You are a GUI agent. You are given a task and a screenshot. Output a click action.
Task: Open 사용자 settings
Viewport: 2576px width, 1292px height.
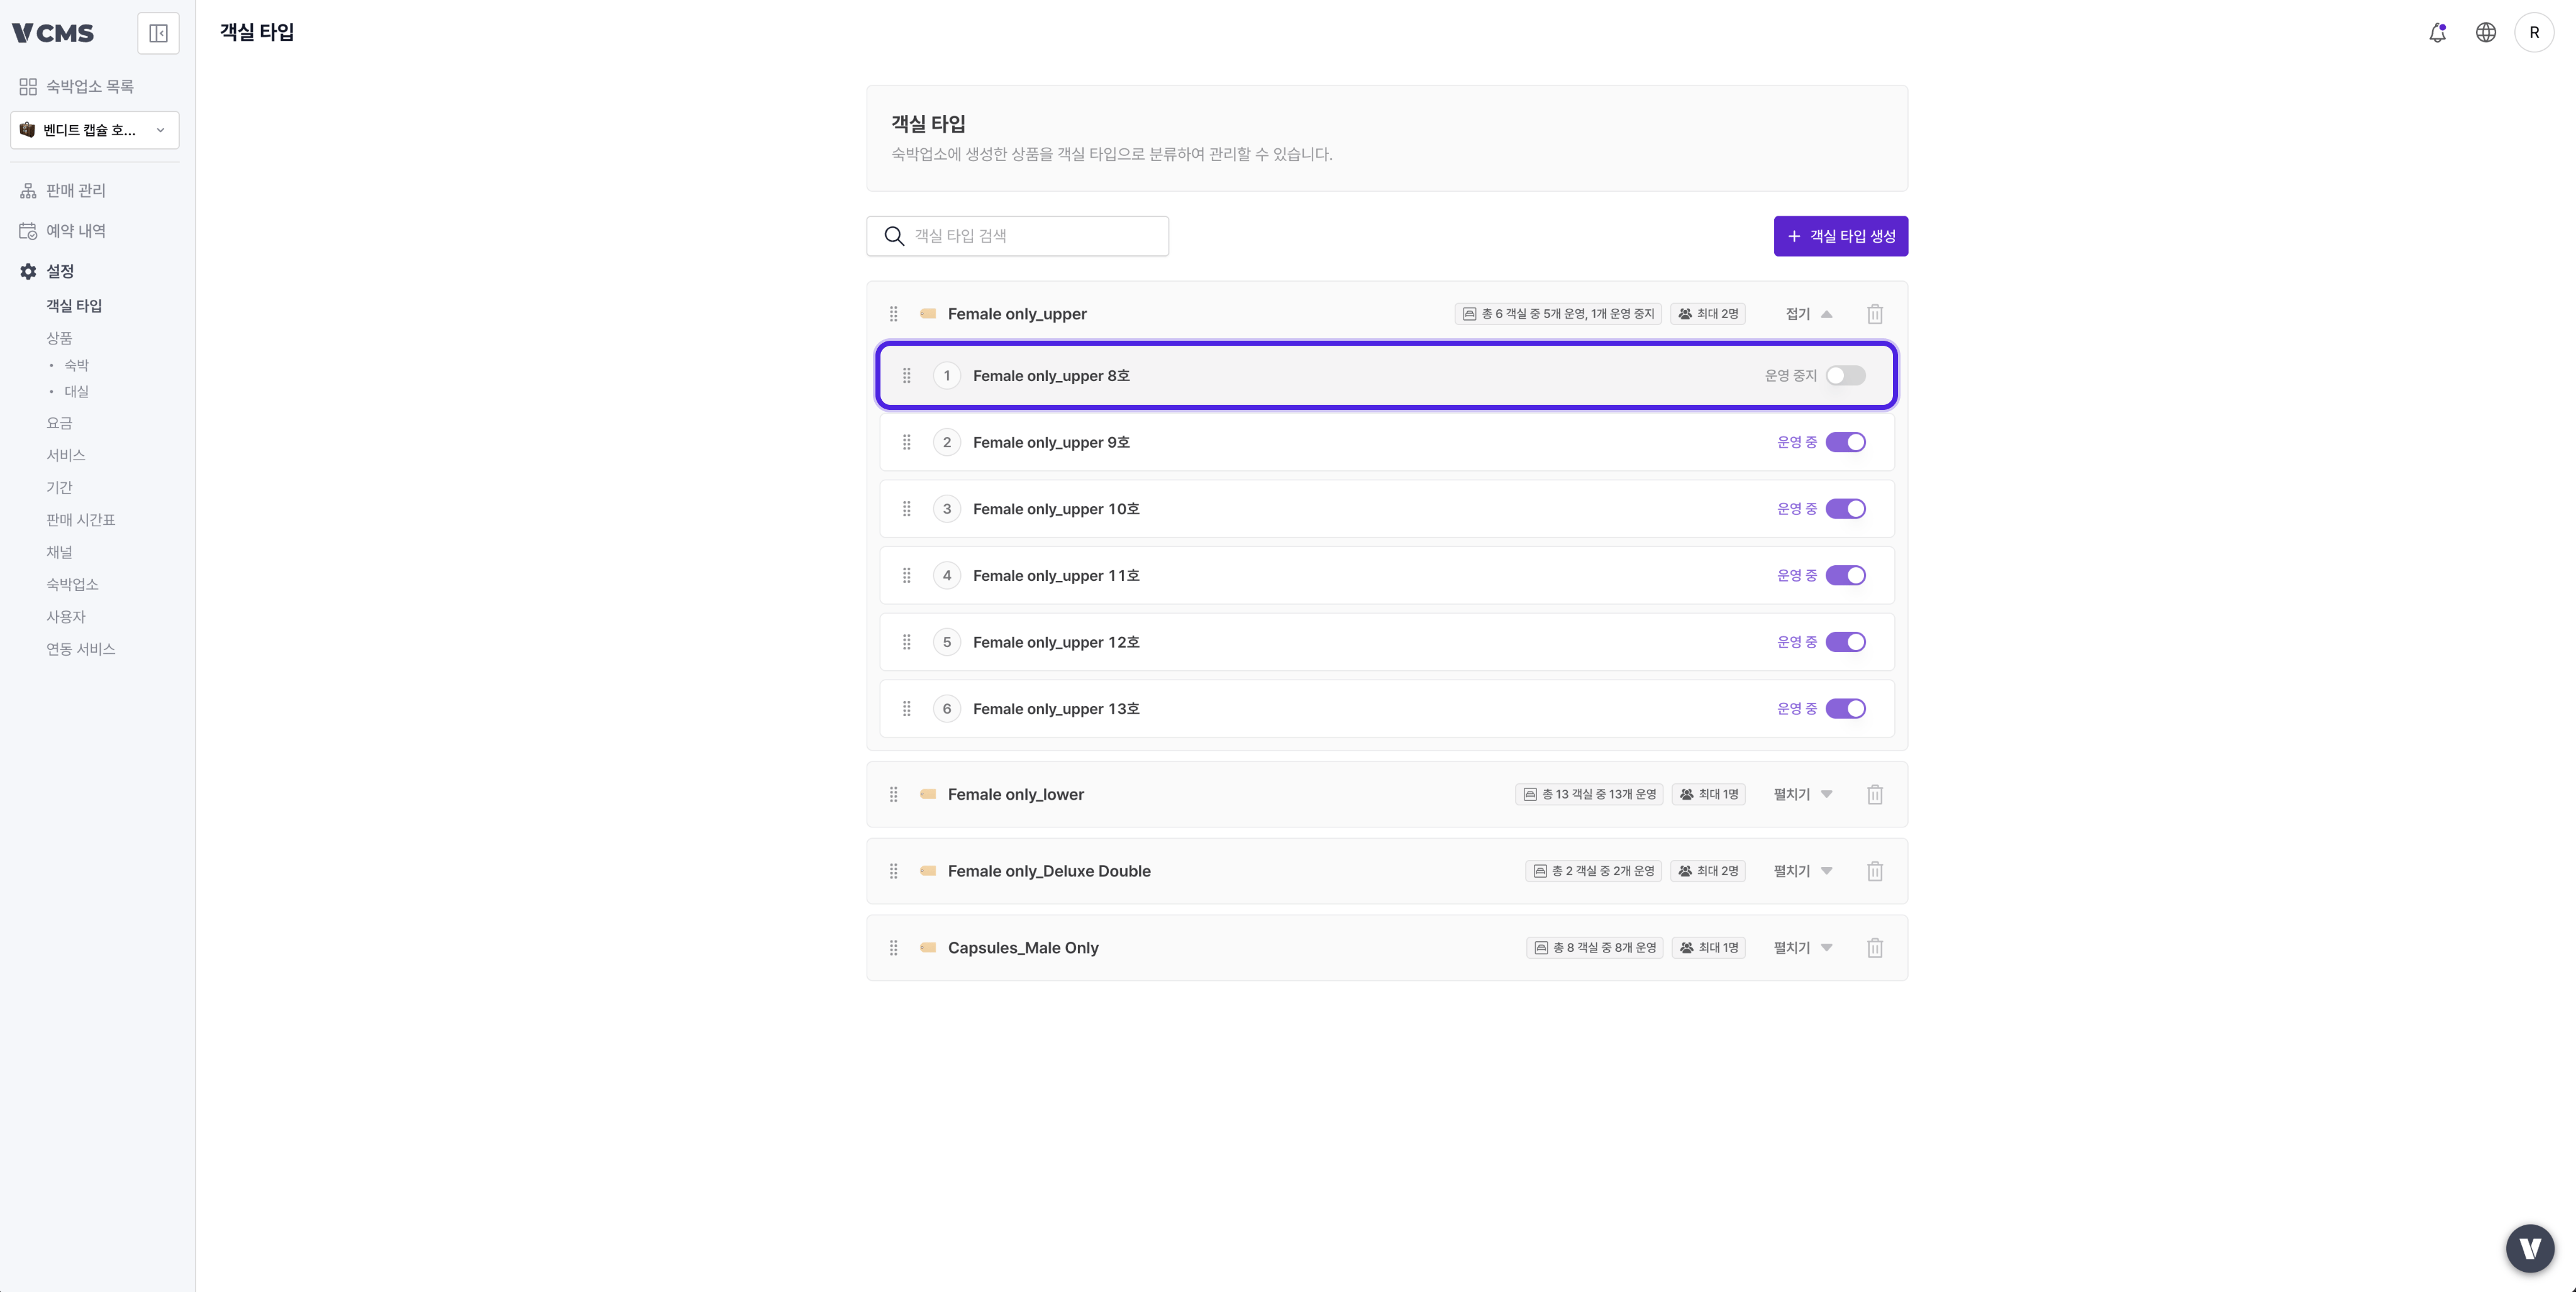(66, 617)
